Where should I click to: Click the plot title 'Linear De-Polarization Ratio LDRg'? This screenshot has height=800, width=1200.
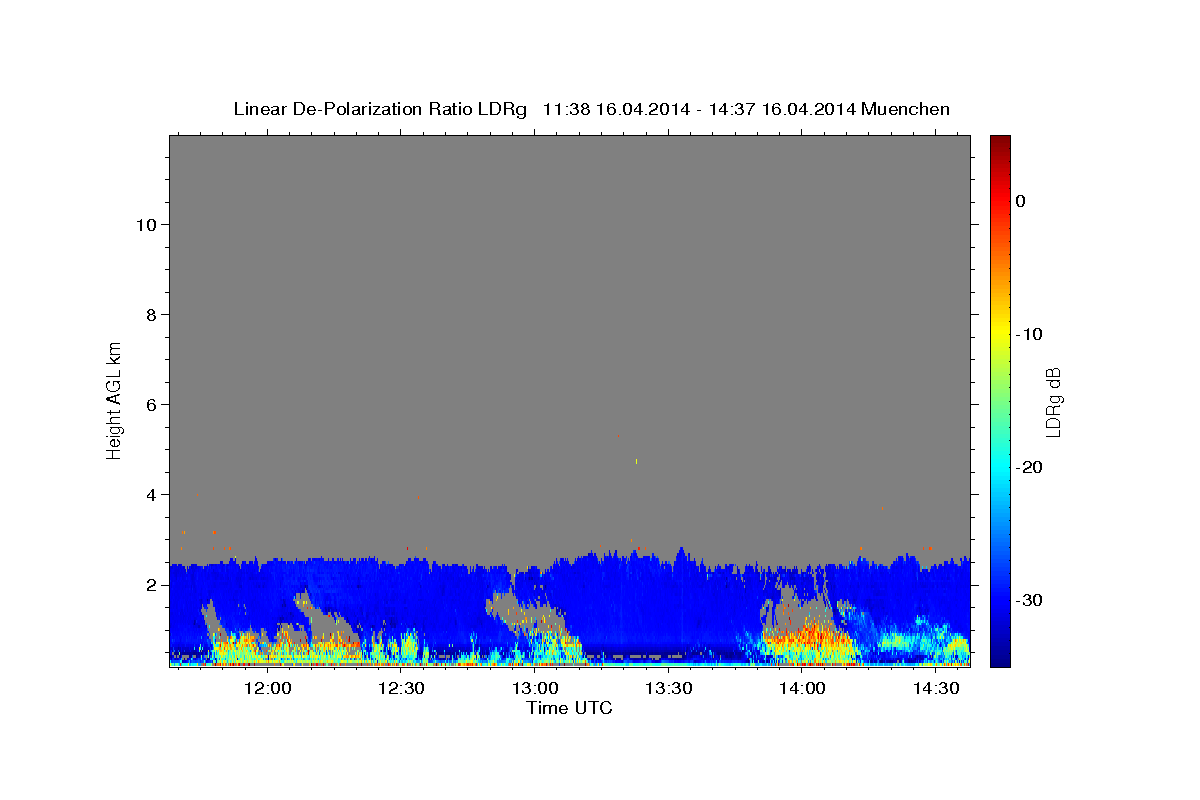click(x=380, y=109)
